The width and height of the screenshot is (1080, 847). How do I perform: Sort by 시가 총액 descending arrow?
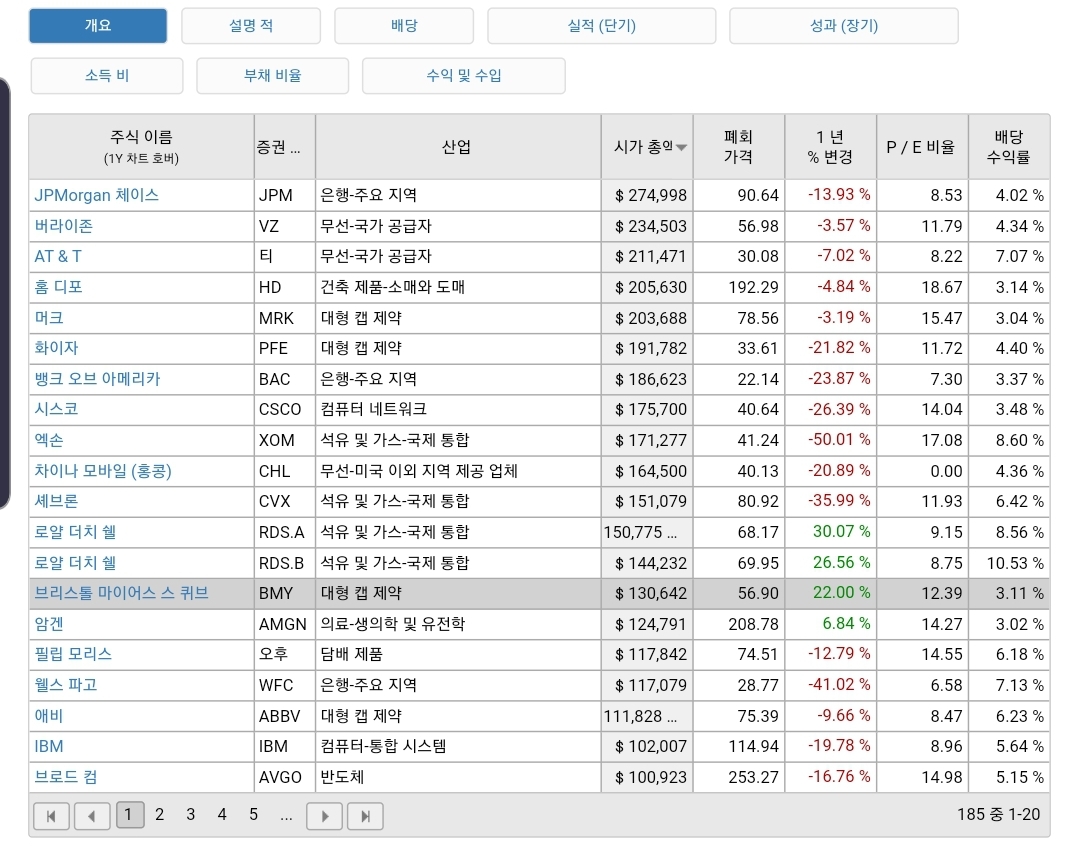[x=681, y=147]
